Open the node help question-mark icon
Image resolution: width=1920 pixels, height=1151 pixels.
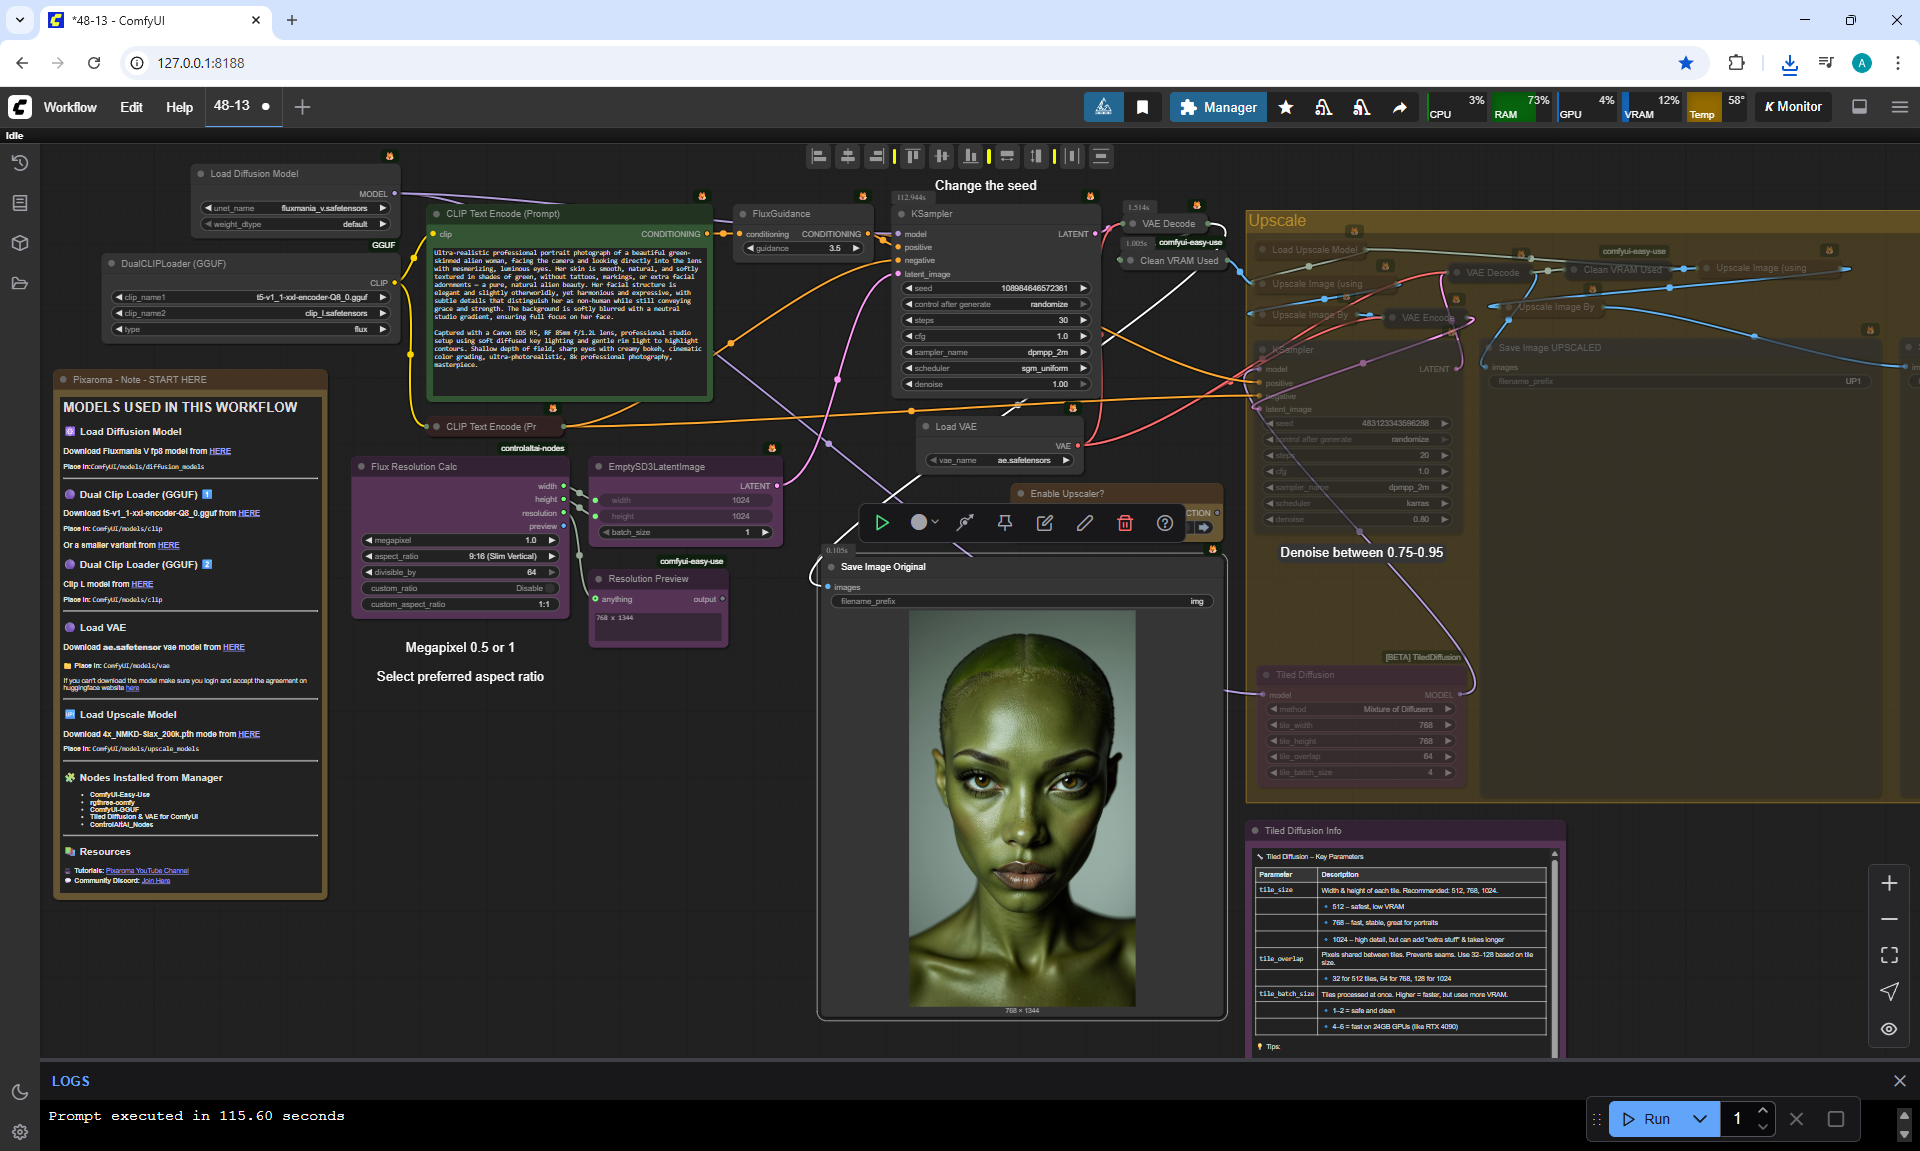coord(1165,523)
